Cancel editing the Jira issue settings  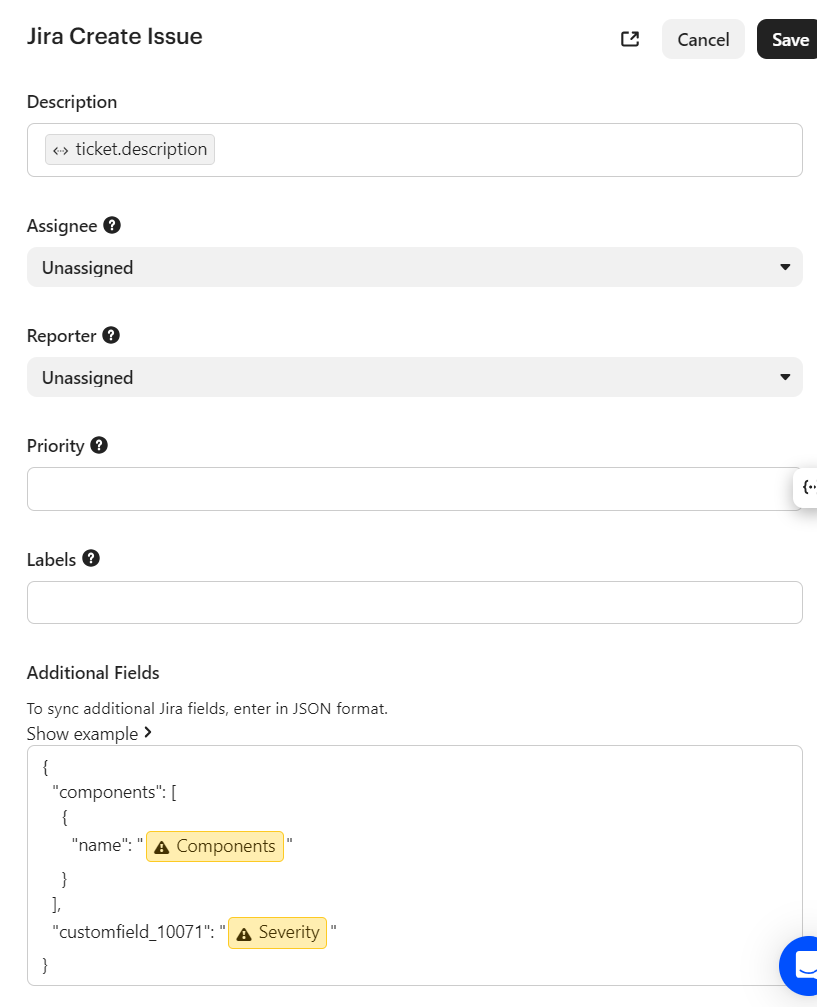[x=702, y=39]
